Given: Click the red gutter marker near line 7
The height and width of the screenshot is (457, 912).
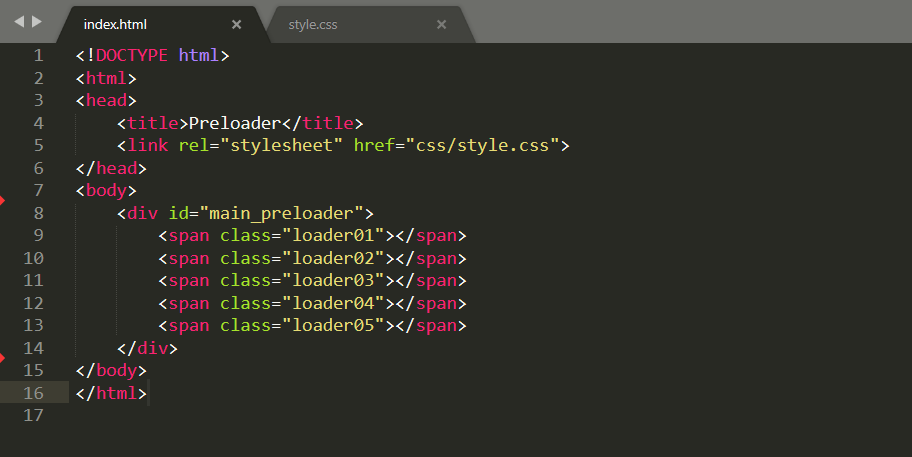Looking at the screenshot, I should [x=3, y=201].
